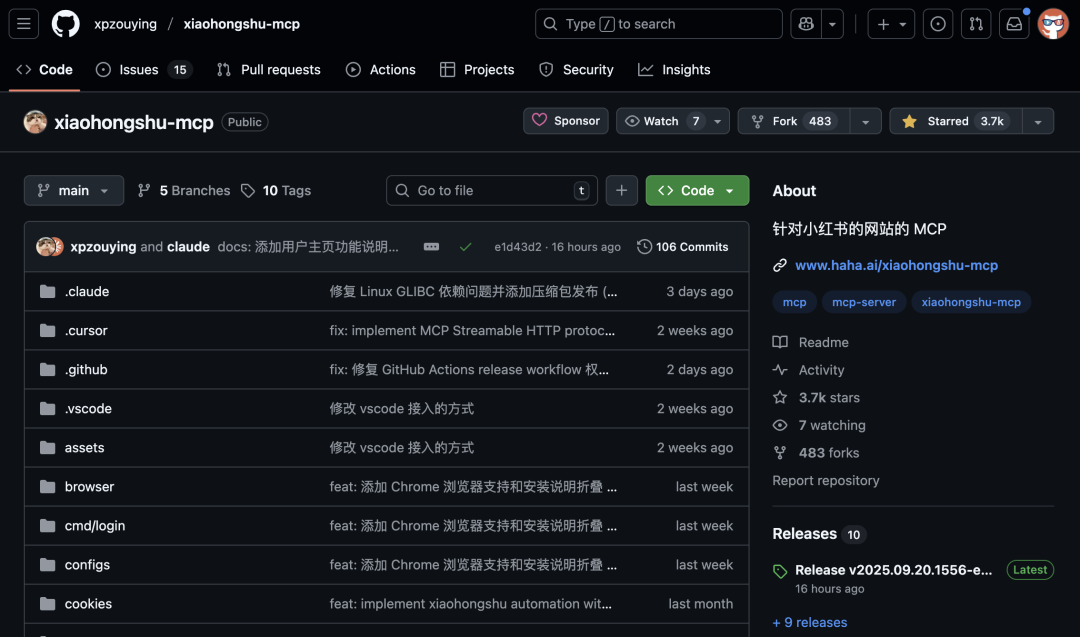
Task: Open the Copilot chat icon
Action: coord(806,24)
